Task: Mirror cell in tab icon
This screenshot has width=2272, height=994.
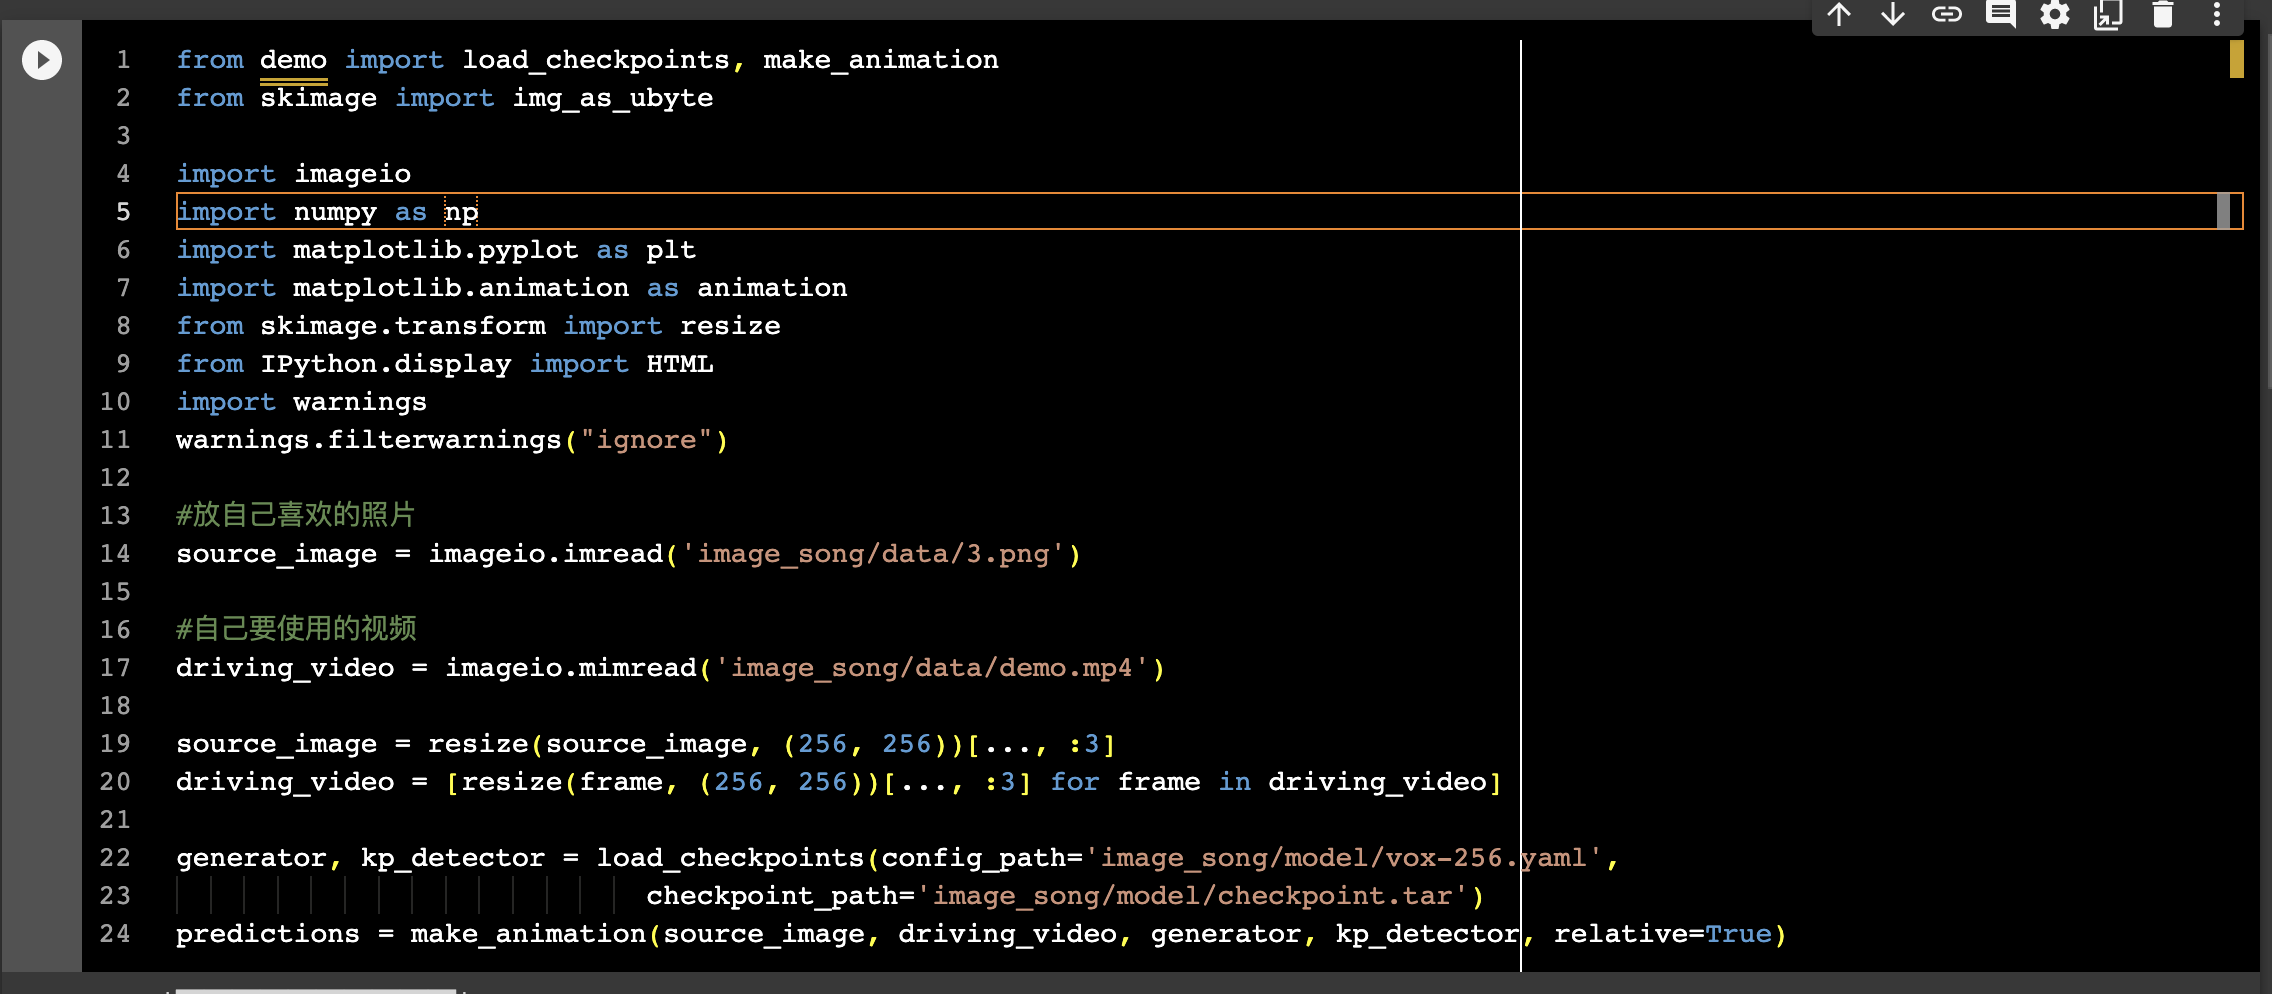Action: coord(2108,15)
